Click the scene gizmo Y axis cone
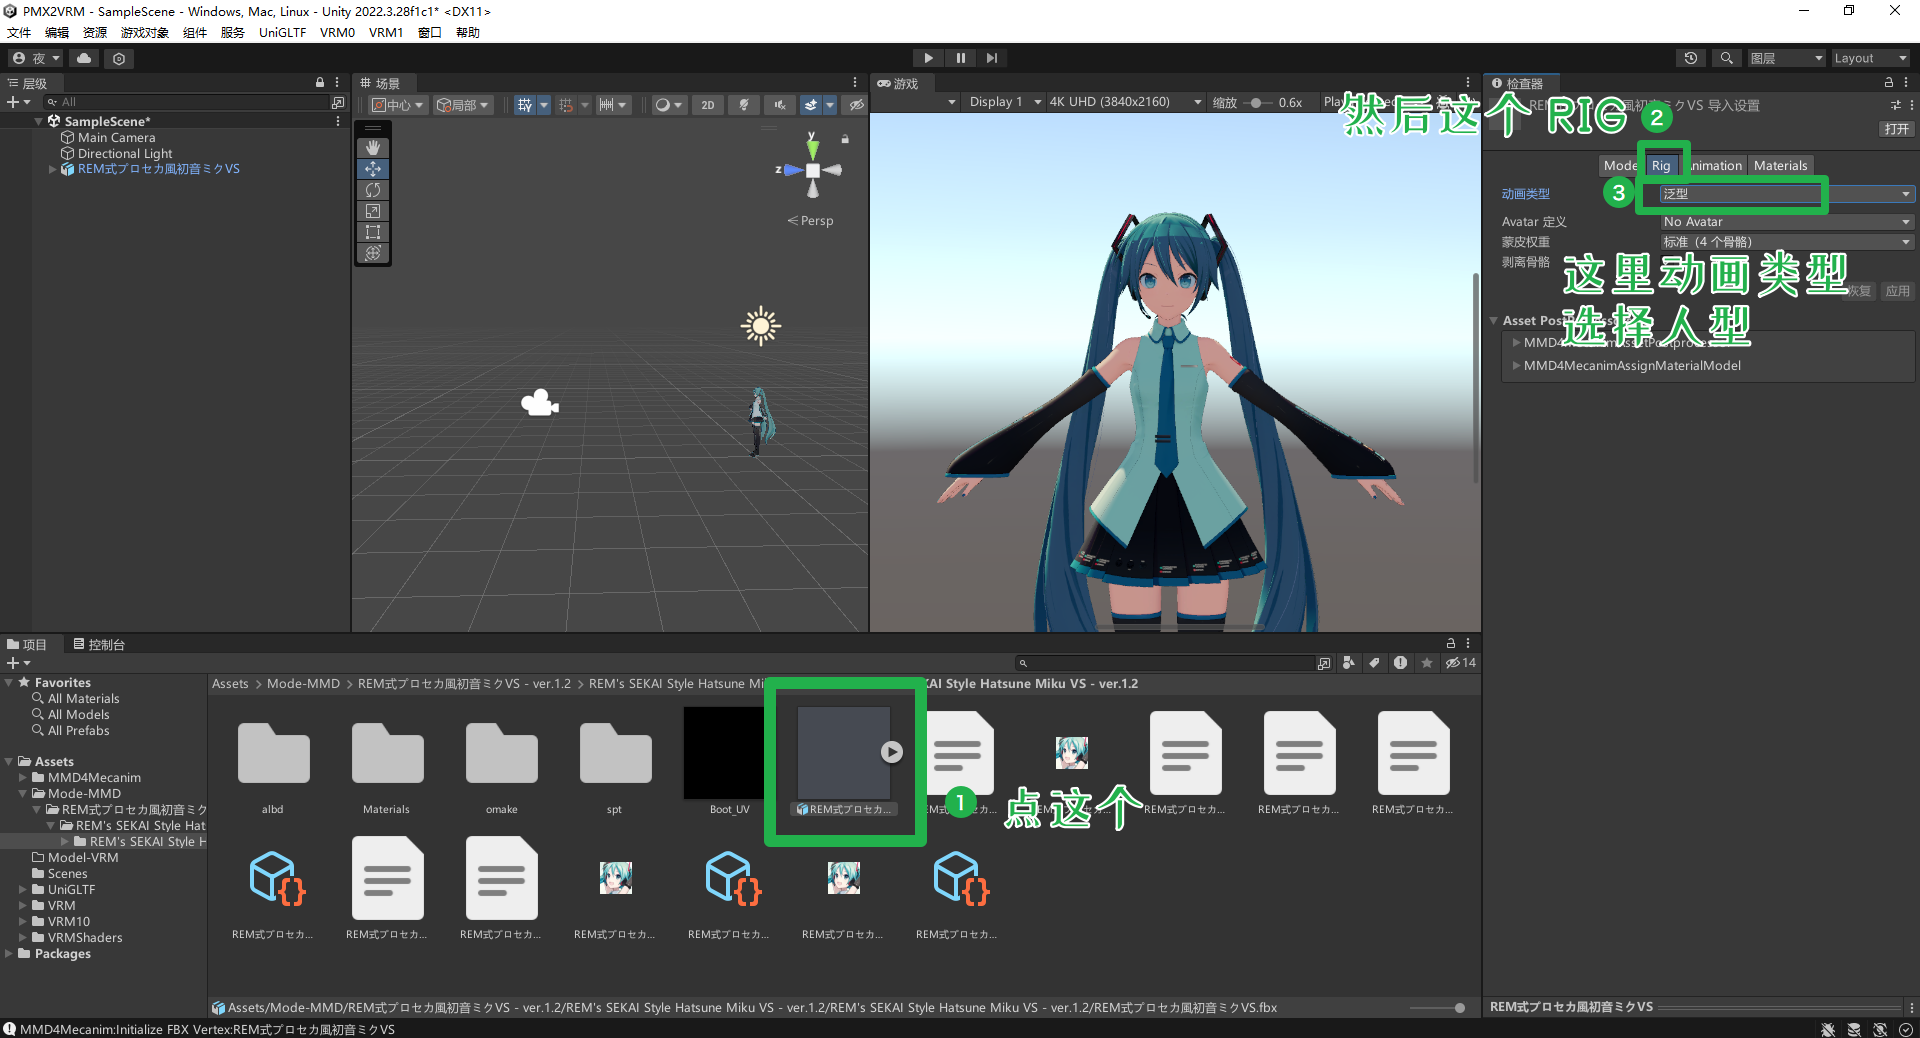 click(x=812, y=147)
